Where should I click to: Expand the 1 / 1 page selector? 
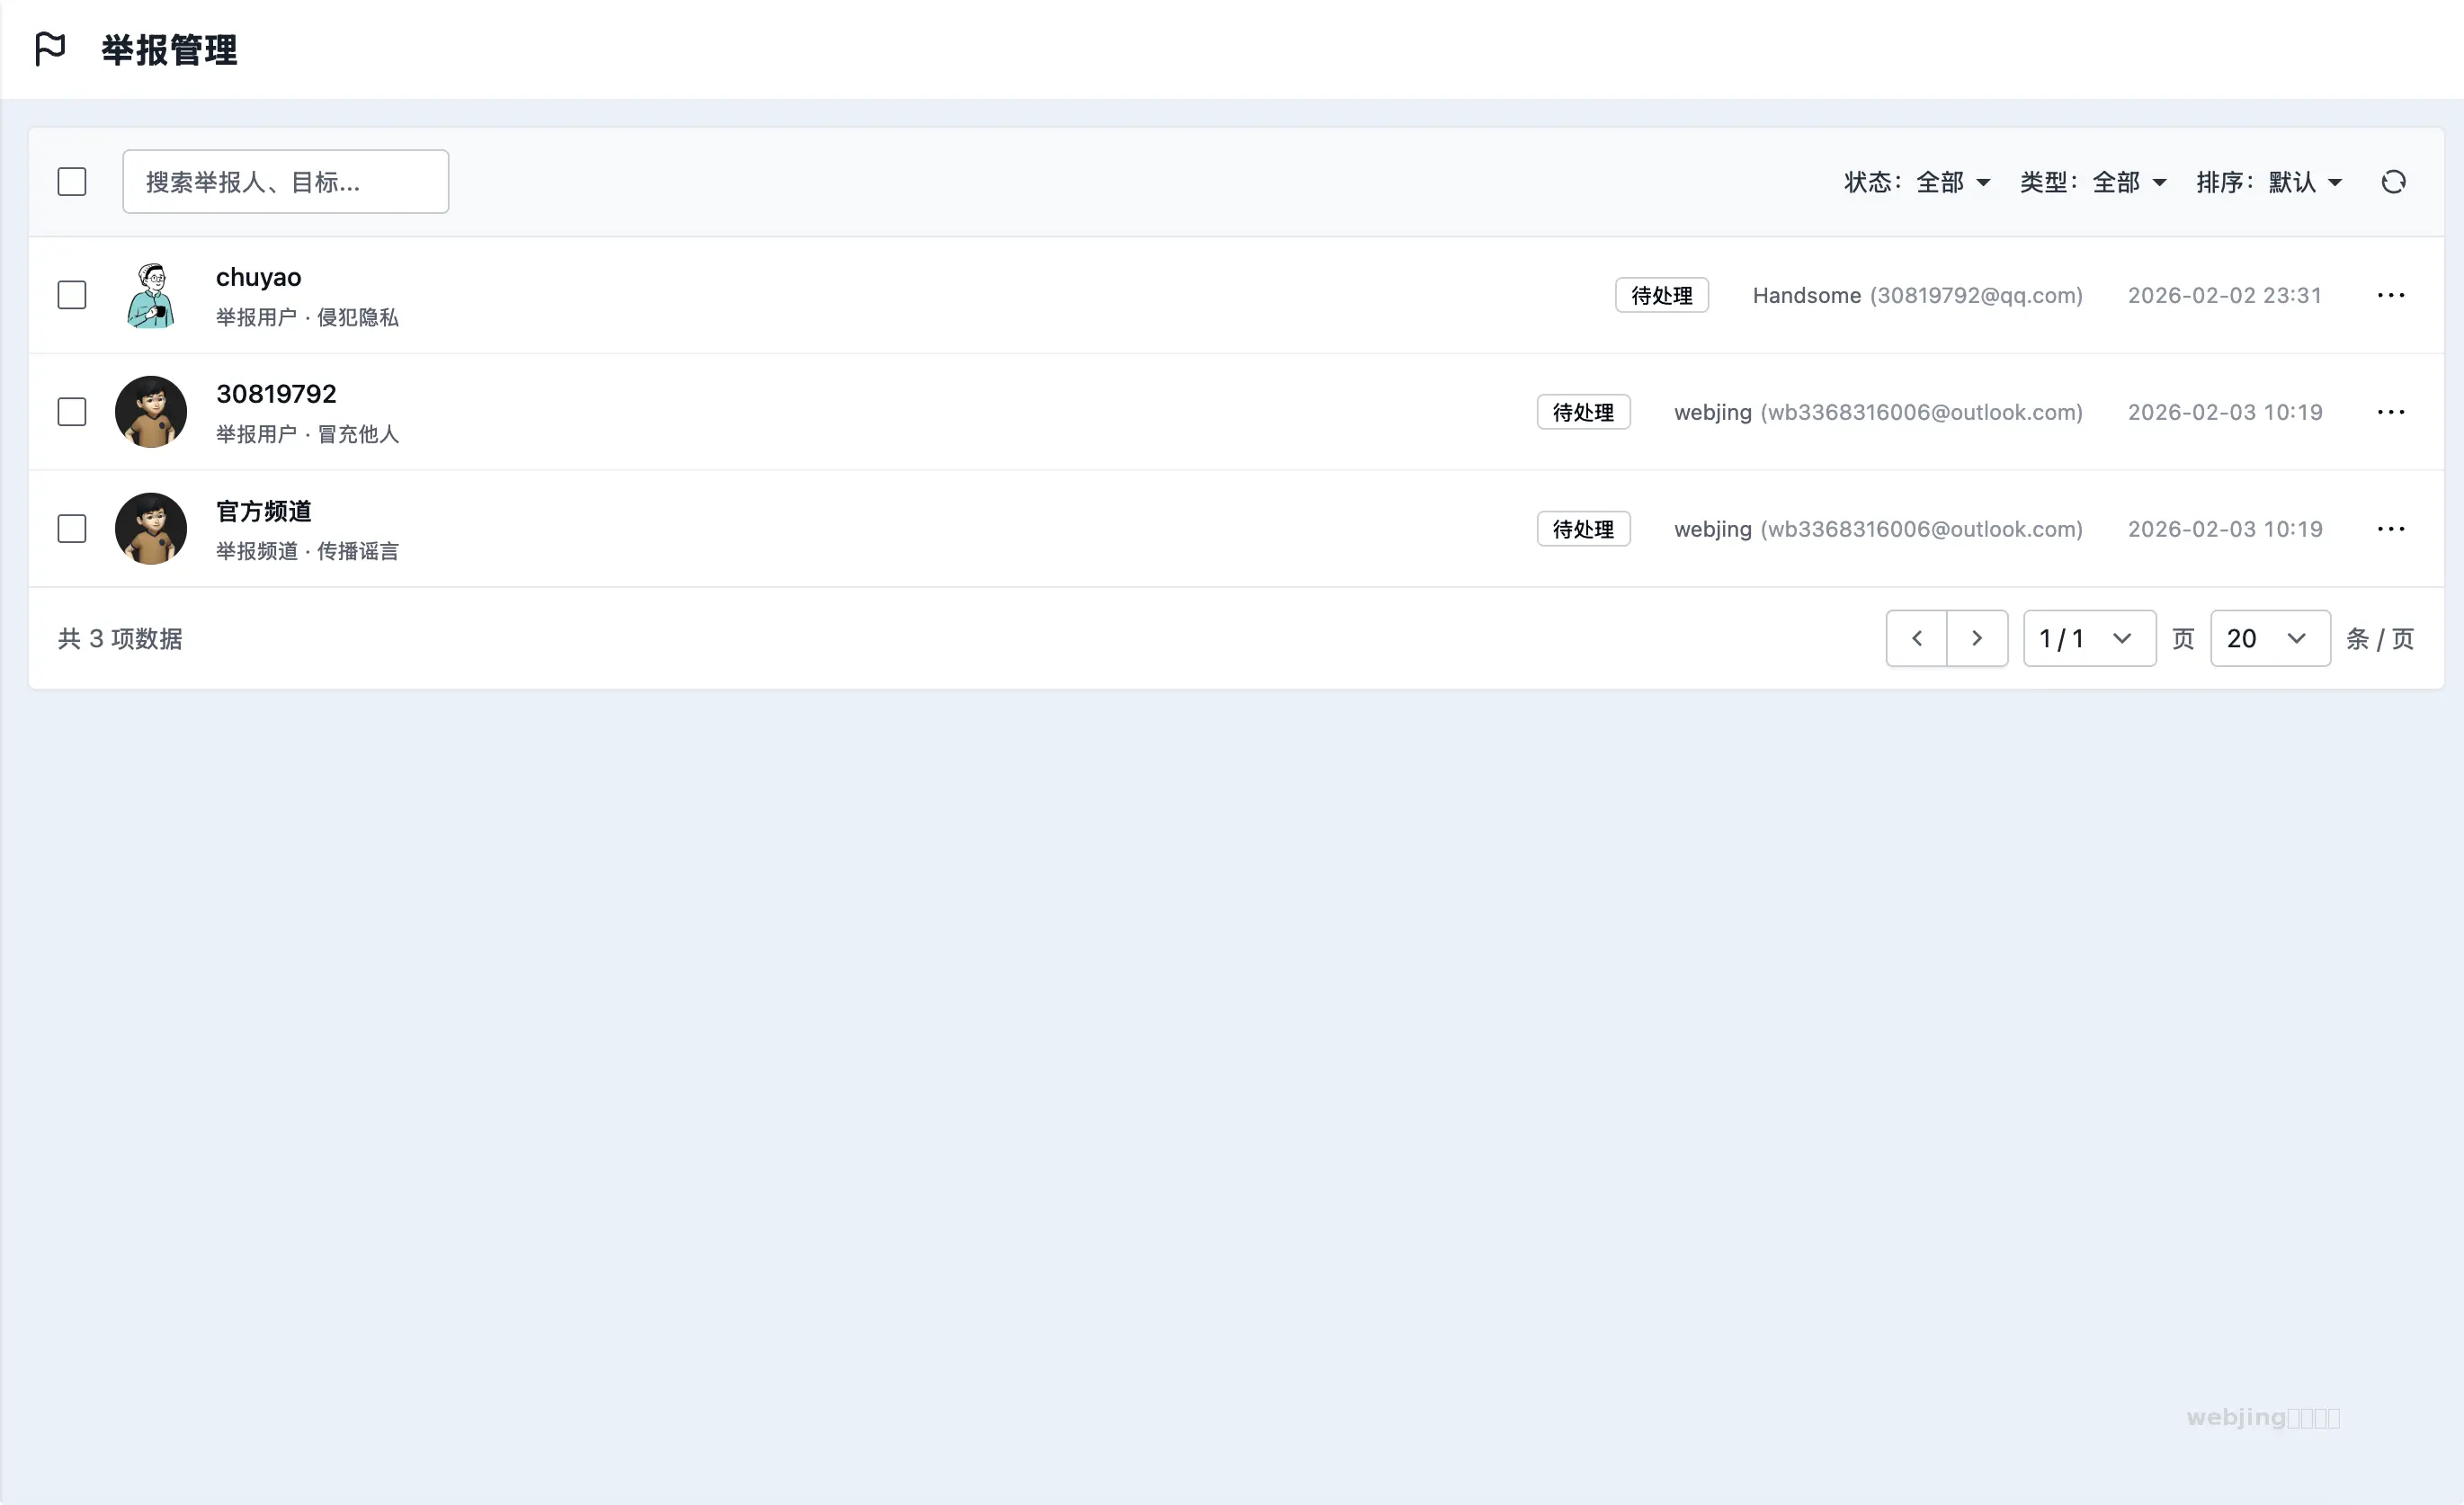point(2088,638)
